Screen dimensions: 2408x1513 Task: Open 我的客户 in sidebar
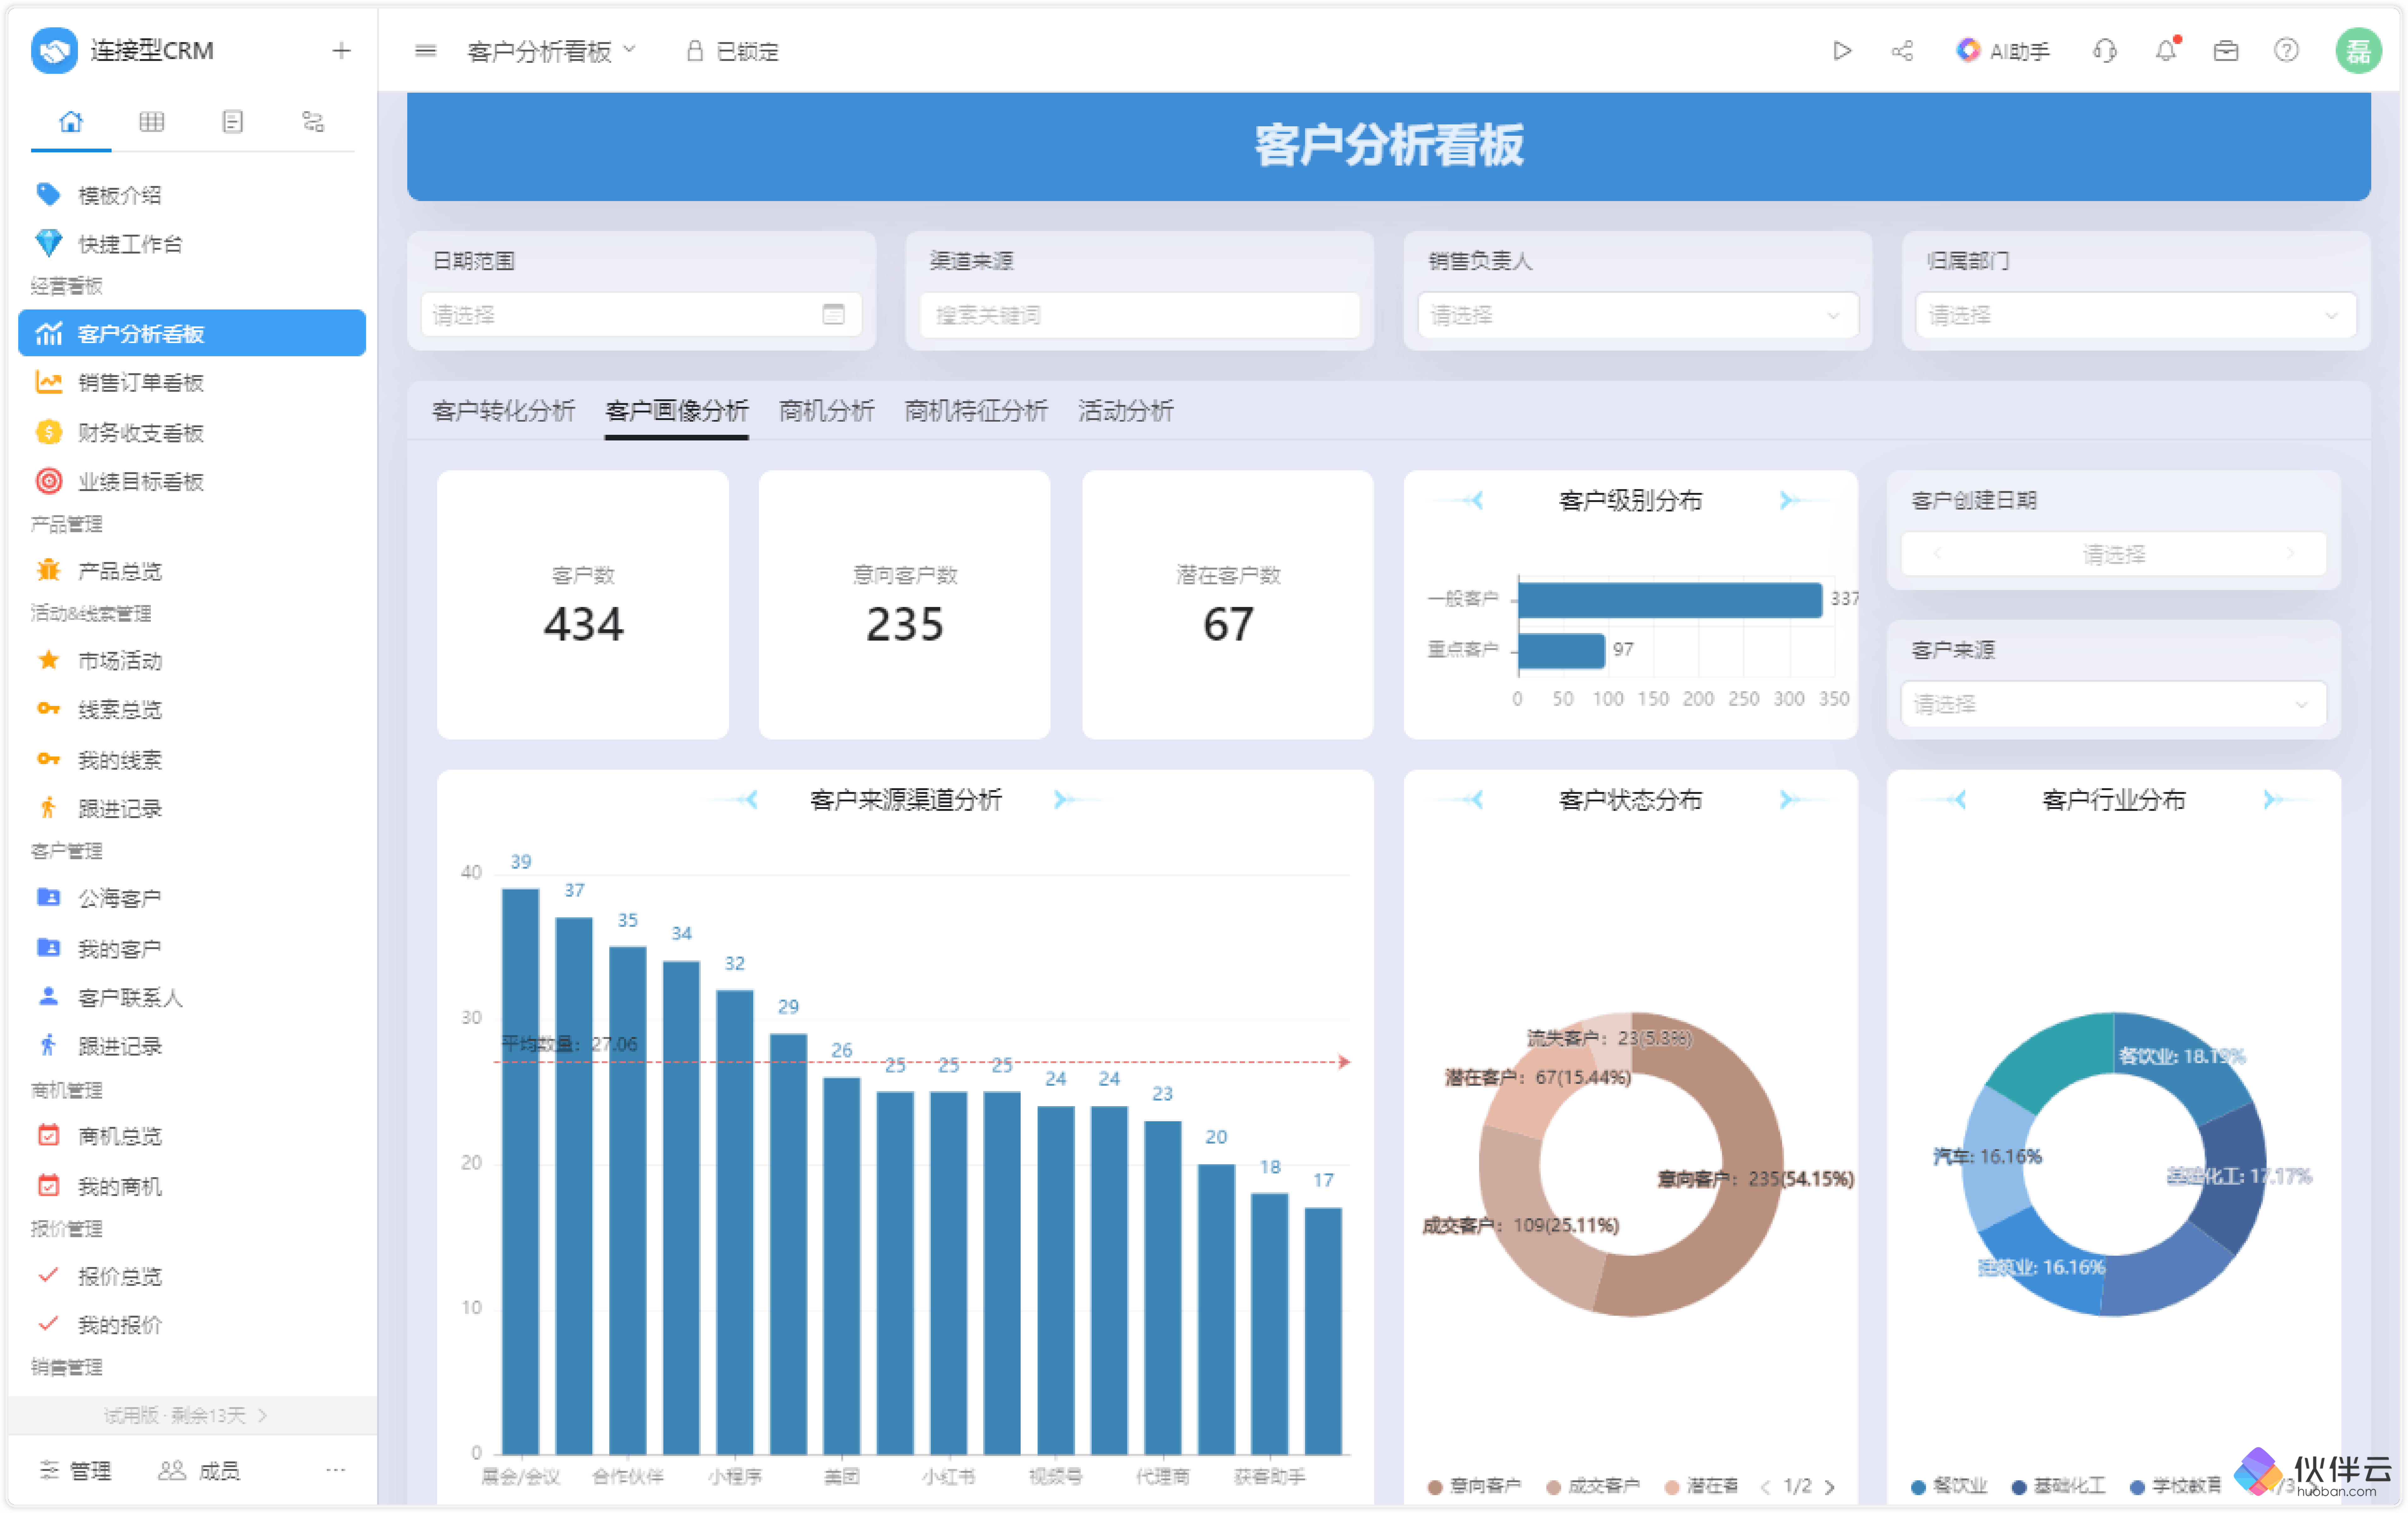[192, 948]
